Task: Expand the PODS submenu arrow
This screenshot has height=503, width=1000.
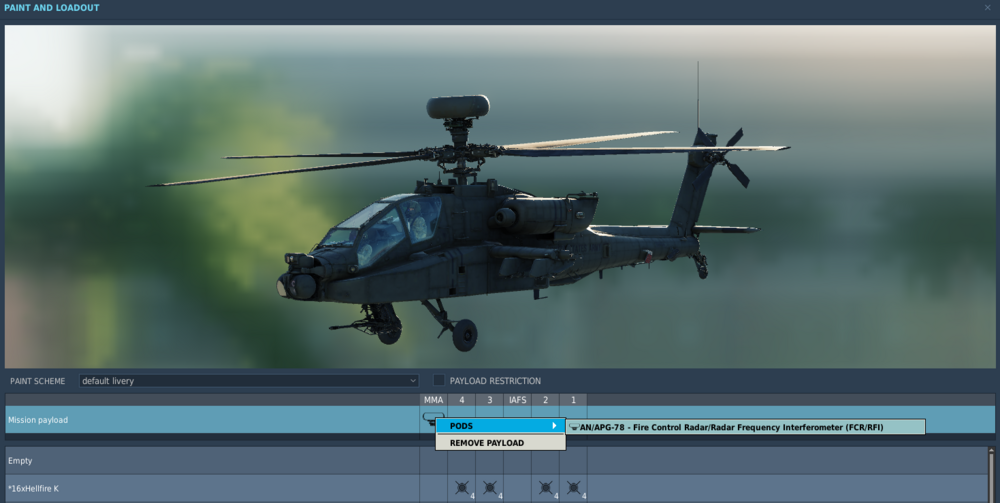Action: click(555, 426)
